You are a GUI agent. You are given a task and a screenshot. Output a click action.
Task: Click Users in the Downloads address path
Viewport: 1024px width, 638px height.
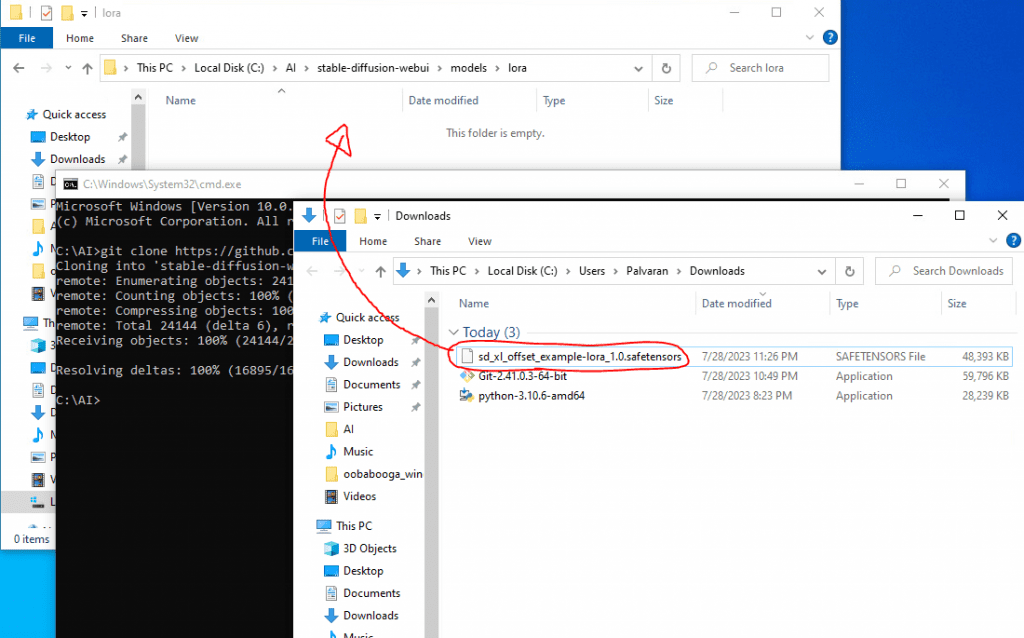tap(592, 271)
